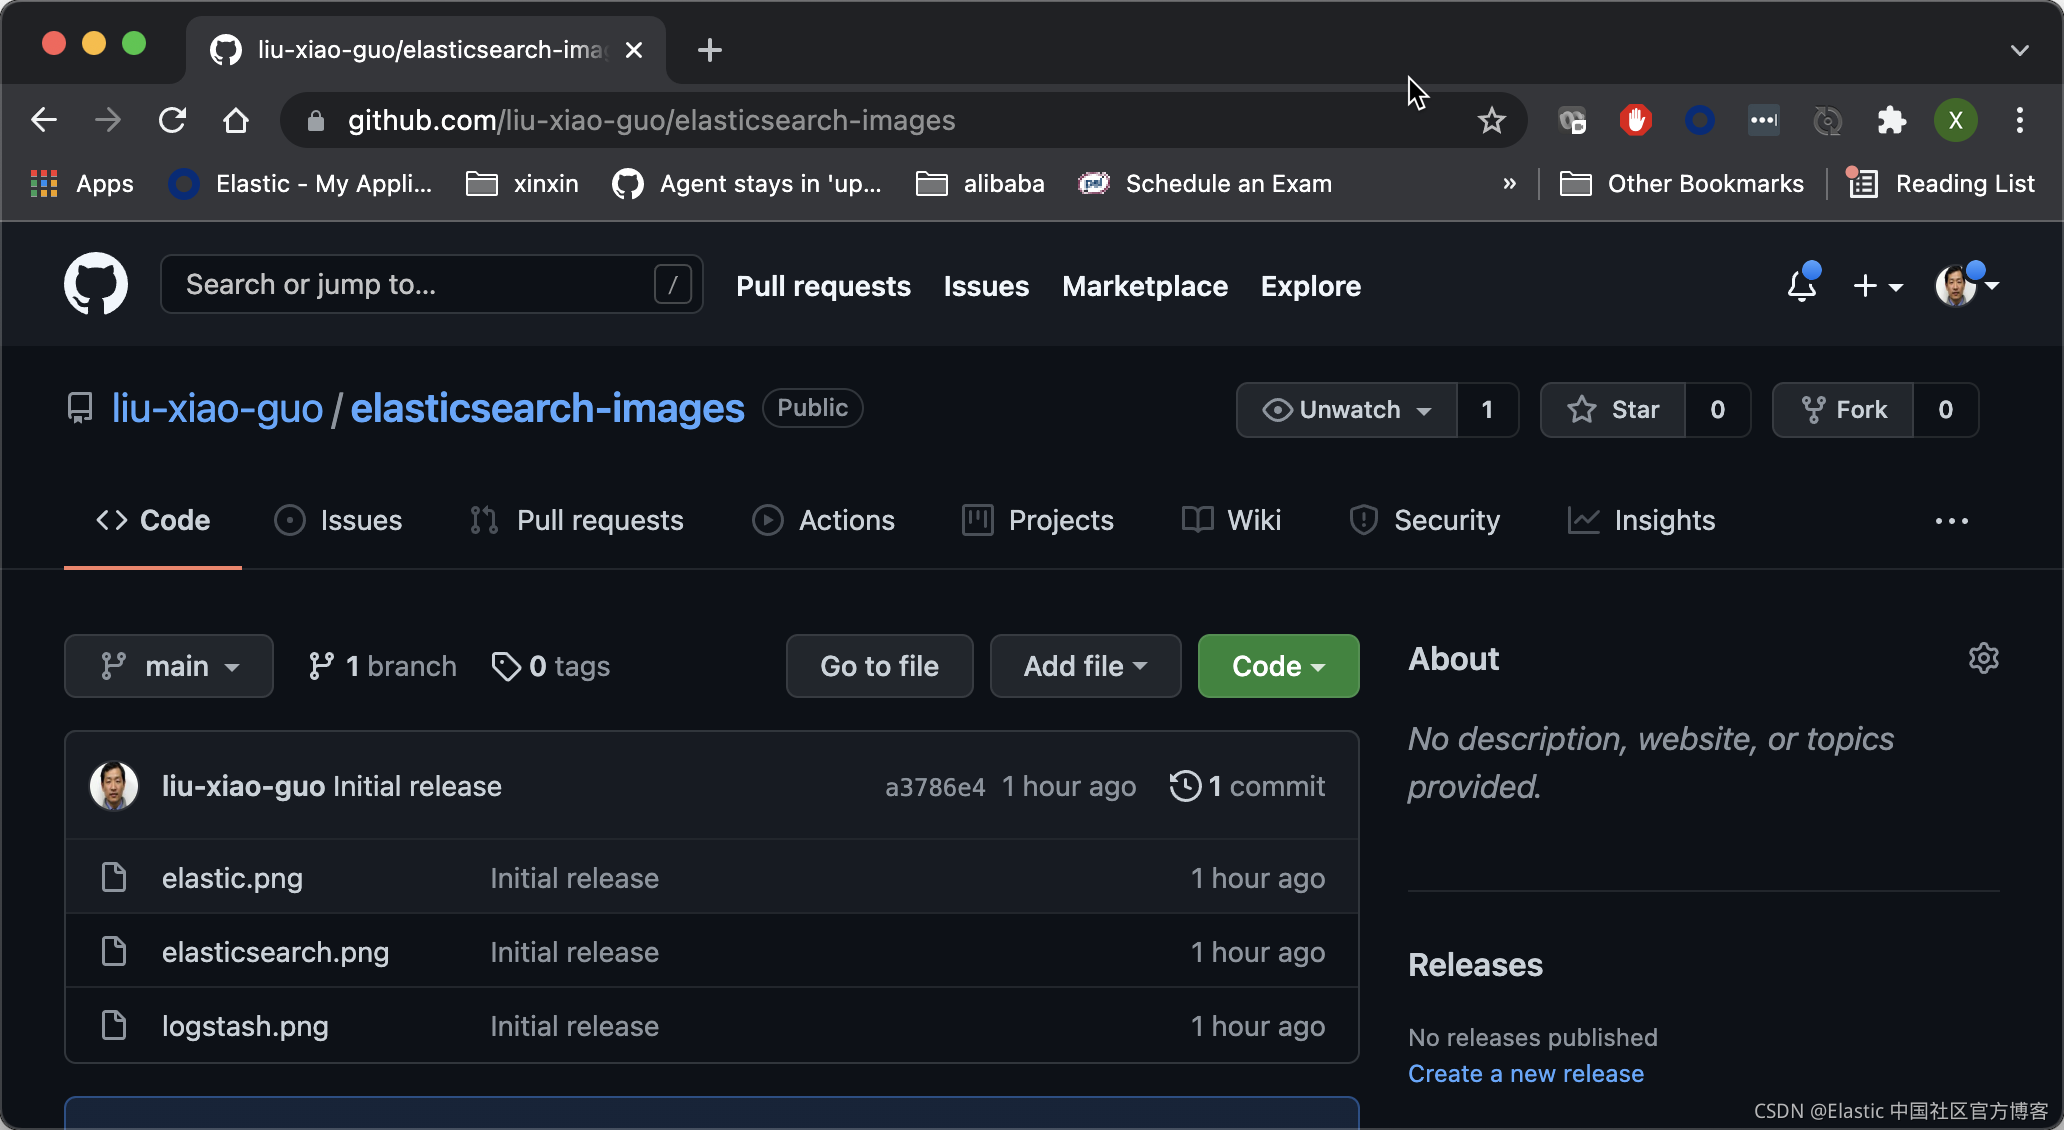The width and height of the screenshot is (2064, 1130).
Task: Open Apps bookmarks shortcut
Action: (x=83, y=184)
